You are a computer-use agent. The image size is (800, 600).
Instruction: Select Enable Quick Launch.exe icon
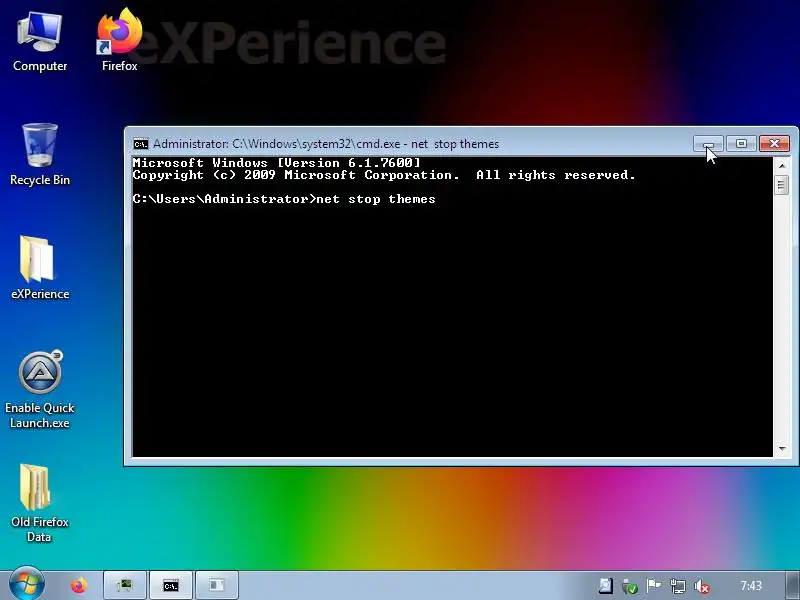click(x=40, y=390)
